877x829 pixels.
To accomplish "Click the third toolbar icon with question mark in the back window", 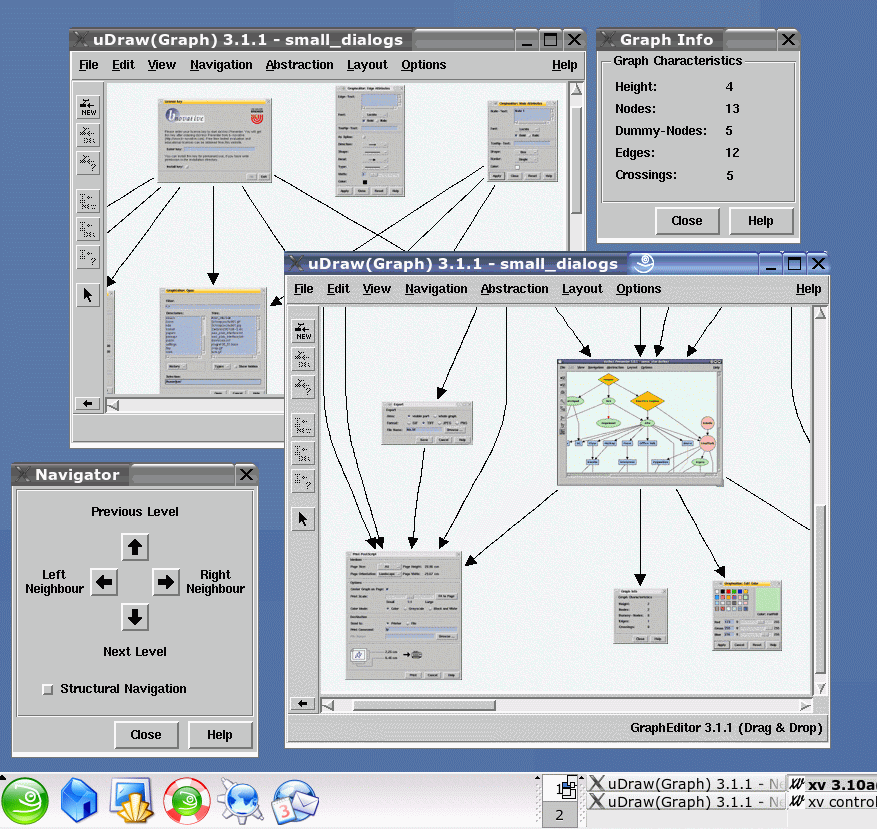I will pyautogui.click(x=88, y=163).
